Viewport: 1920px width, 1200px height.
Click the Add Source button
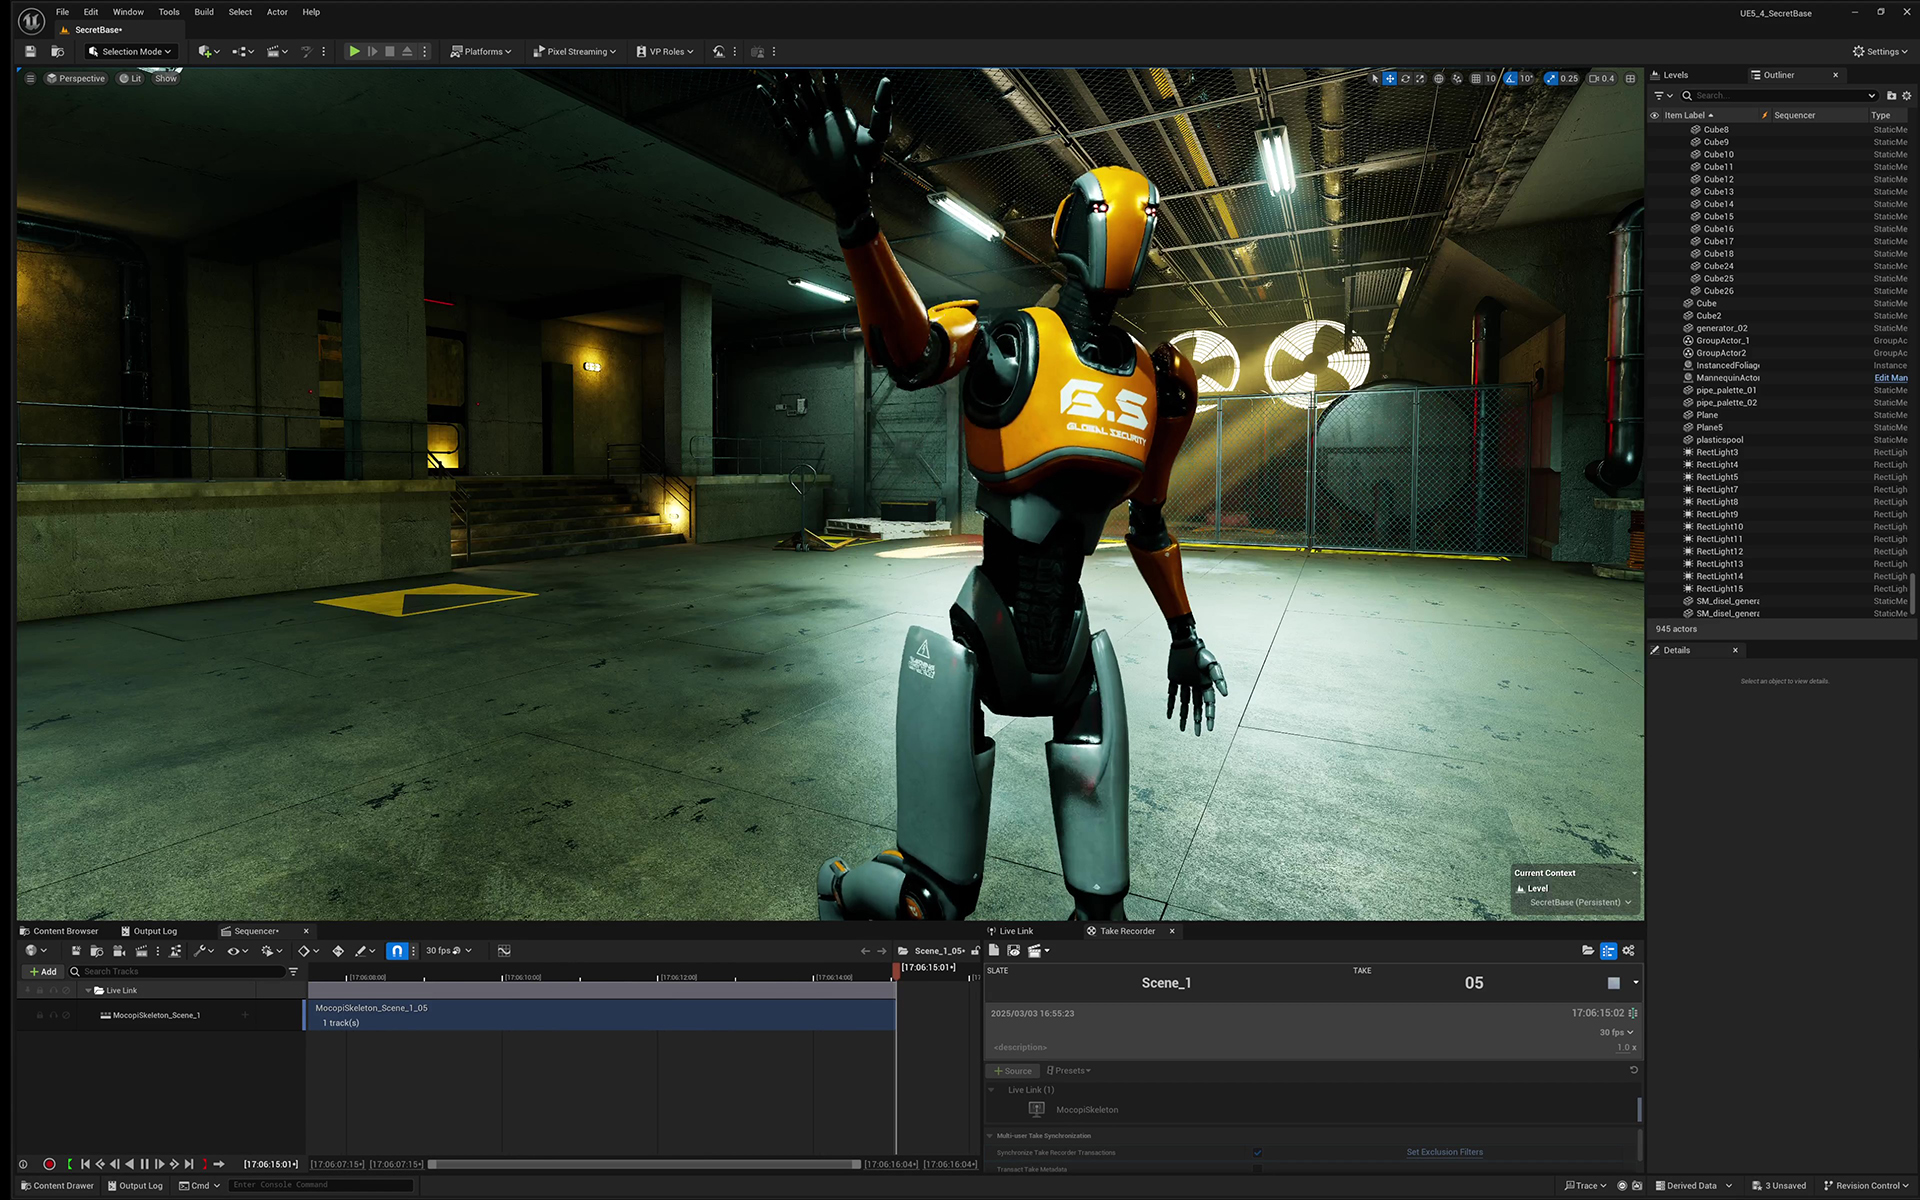point(1012,1071)
